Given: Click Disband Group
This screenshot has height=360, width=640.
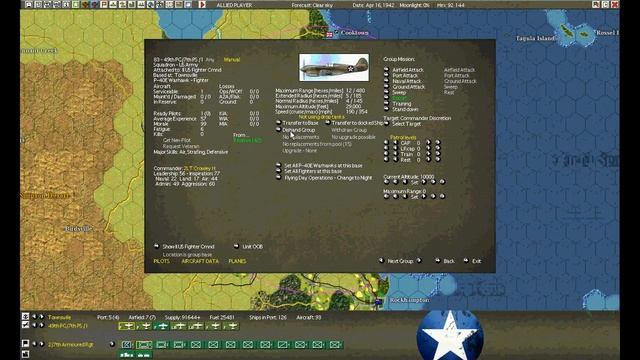Looking at the screenshot, I should coord(278,129).
